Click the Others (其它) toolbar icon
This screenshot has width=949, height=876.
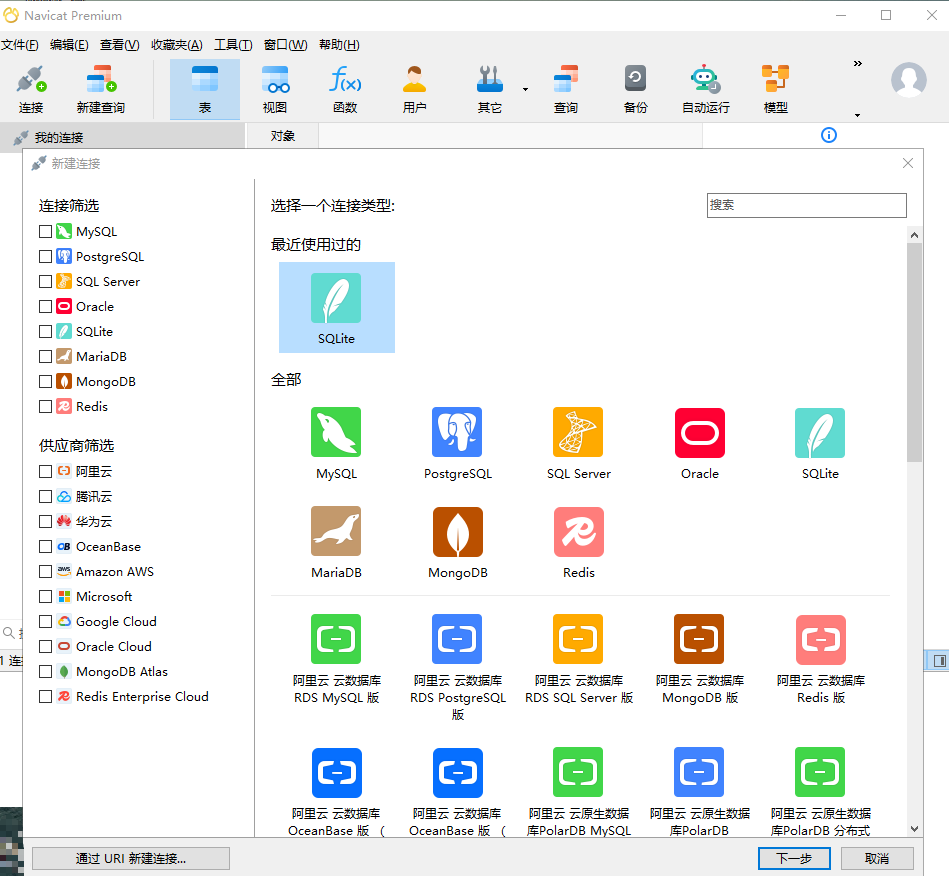[490, 90]
